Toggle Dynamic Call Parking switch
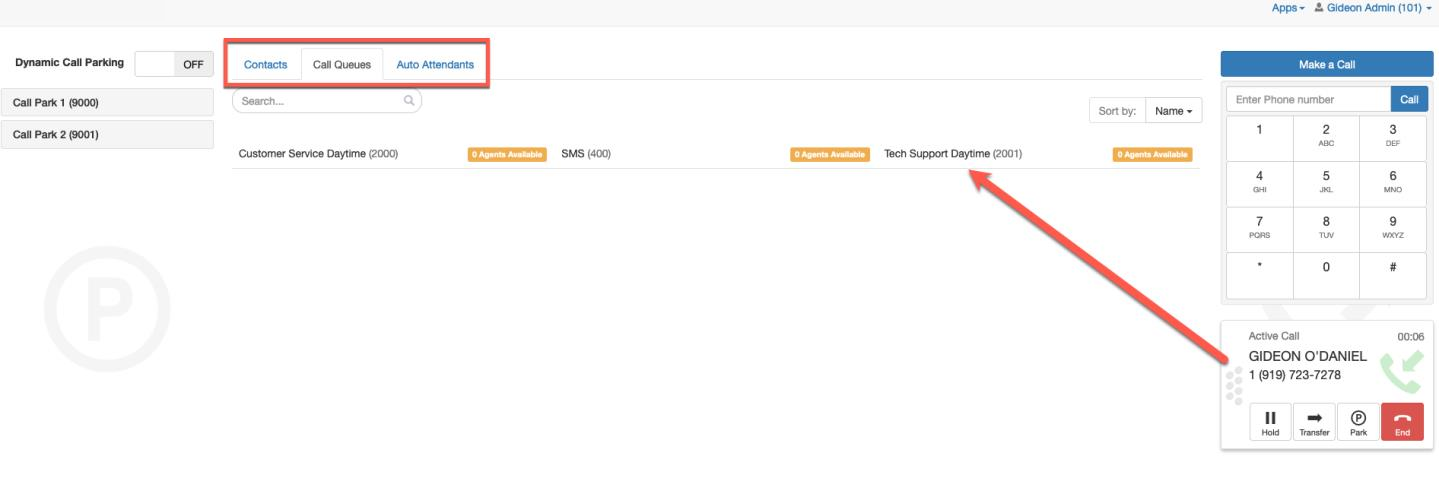 pos(174,64)
